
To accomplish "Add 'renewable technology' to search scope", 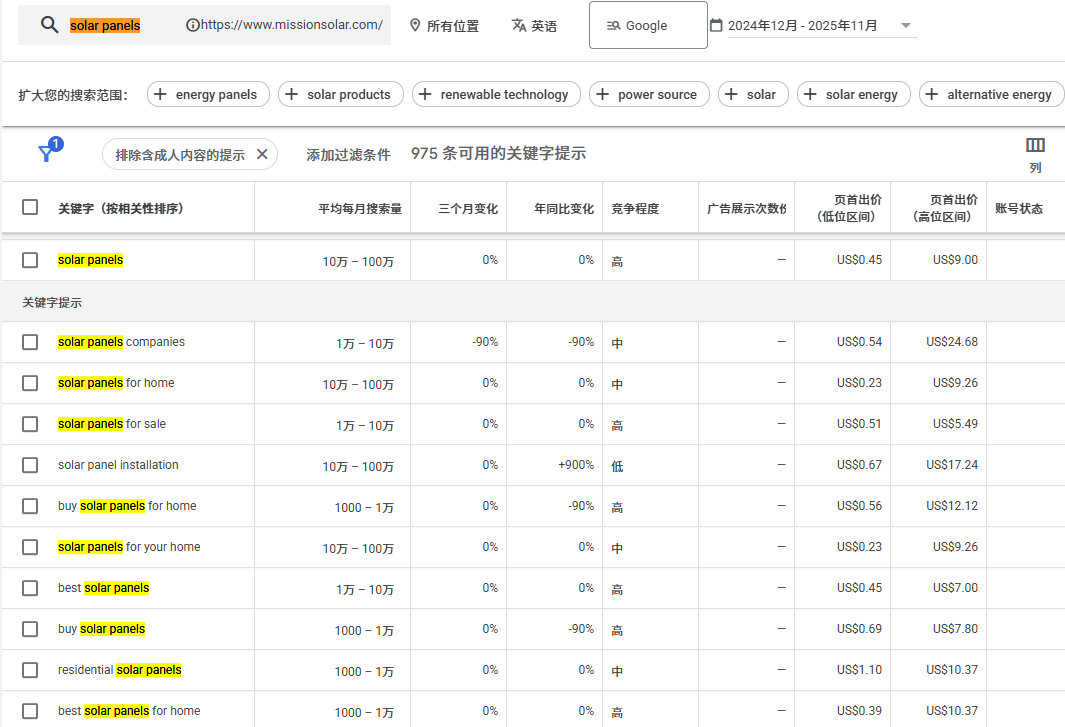I will [496, 94].
